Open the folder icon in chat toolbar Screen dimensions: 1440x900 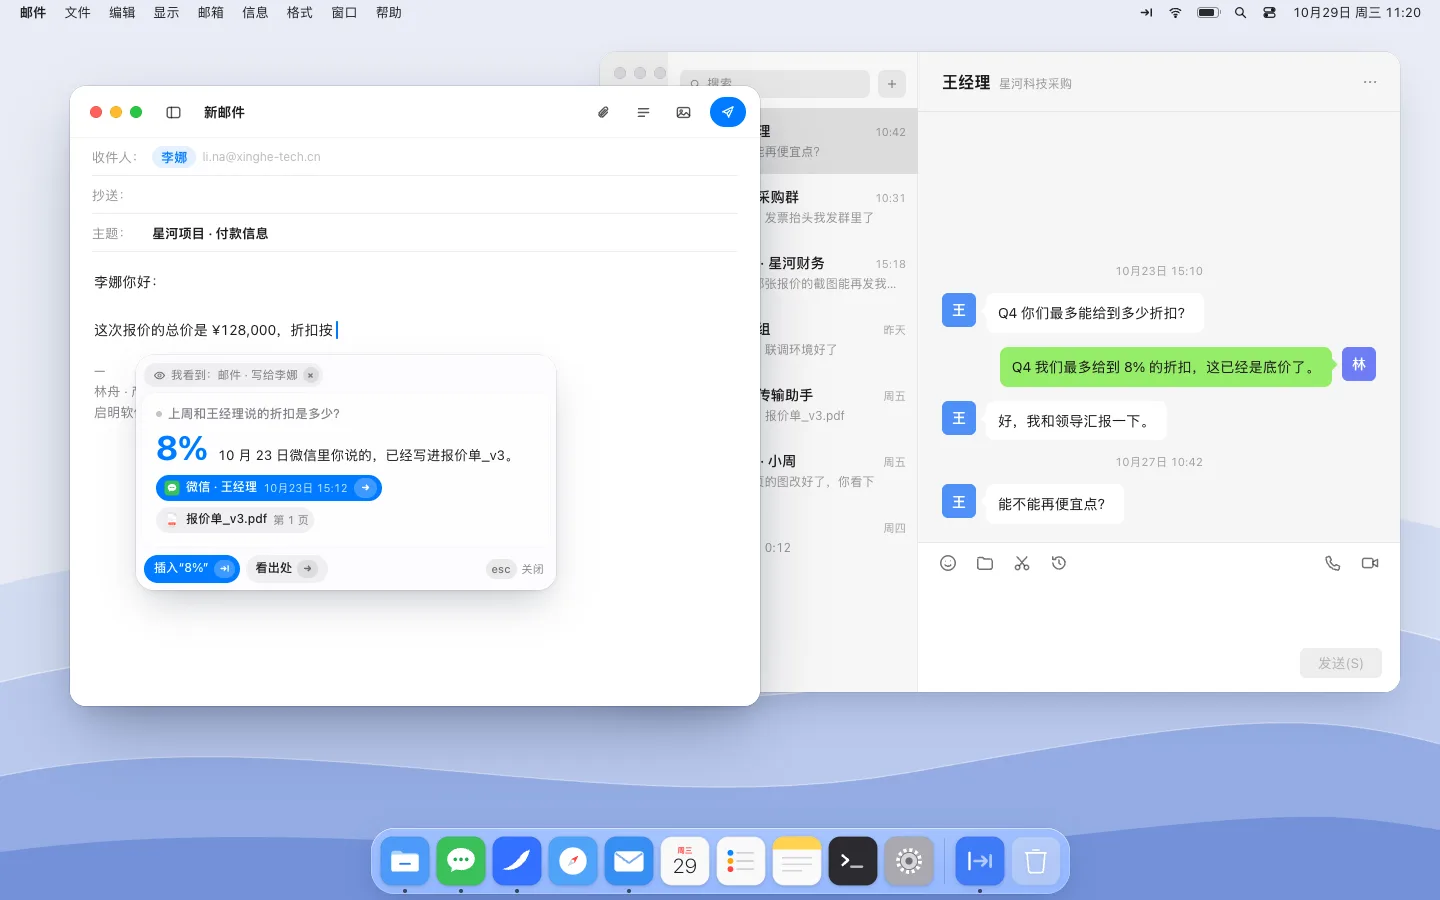pos(985,563)
